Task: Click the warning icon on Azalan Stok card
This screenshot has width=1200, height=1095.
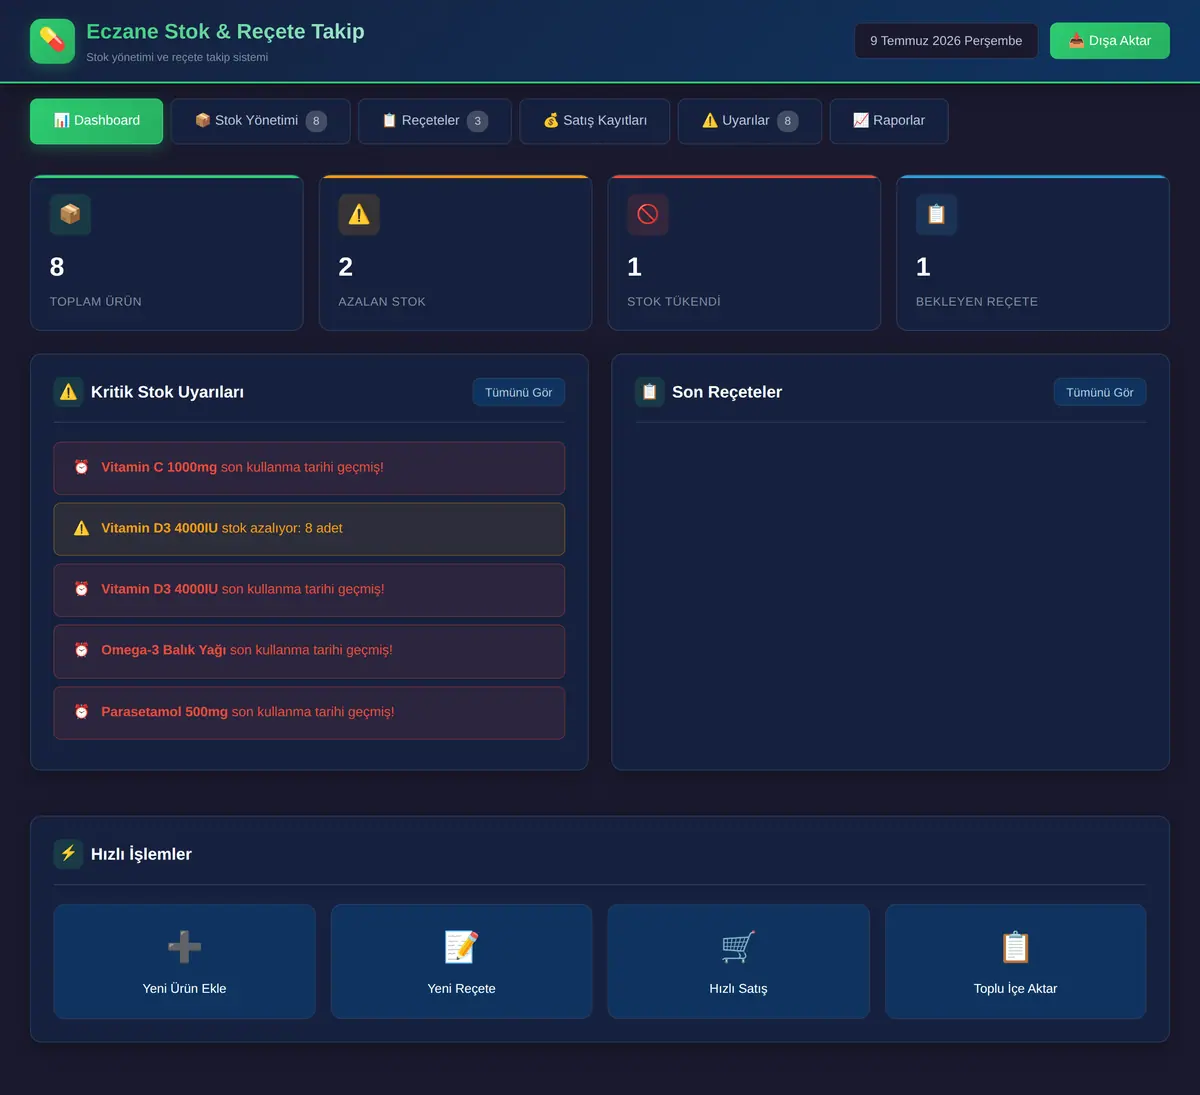Action: pos(359,214)
